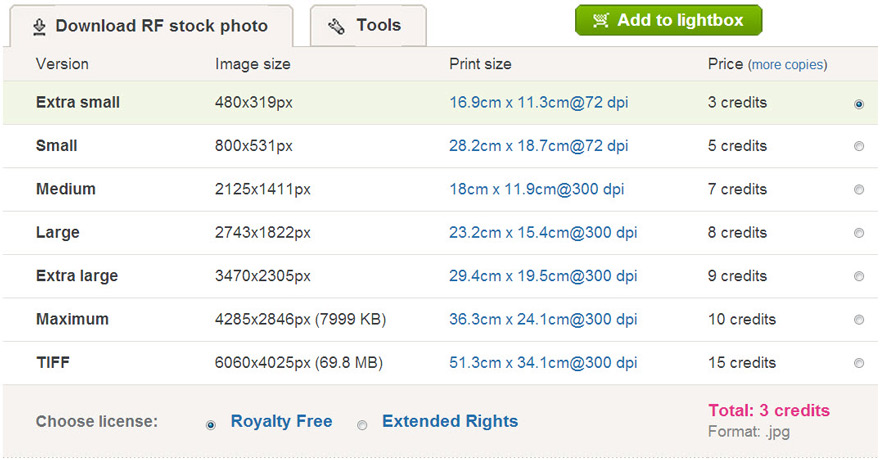
Task: Enable the Royalty Free license radio button
Action: (x=210, y=424)
